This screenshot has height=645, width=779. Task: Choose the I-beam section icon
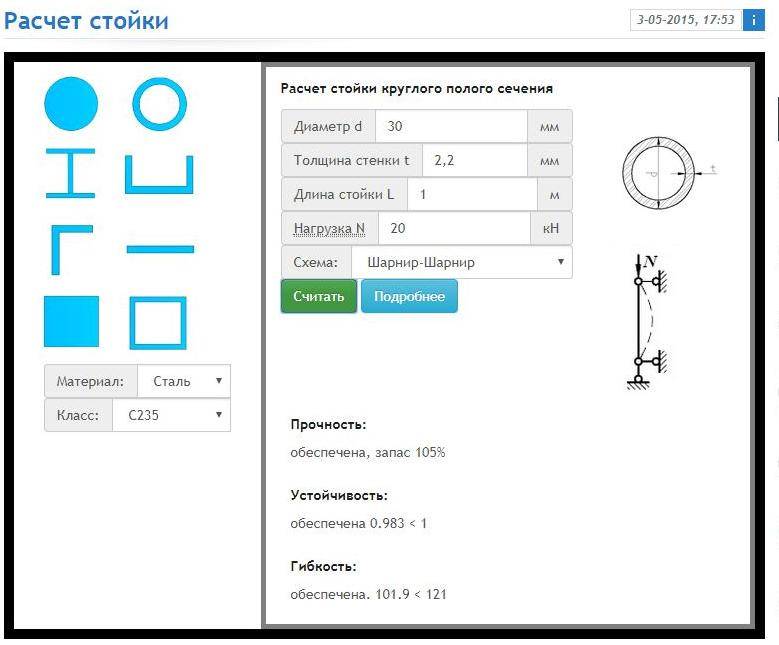pyautogui.click(x=71, y=173)
